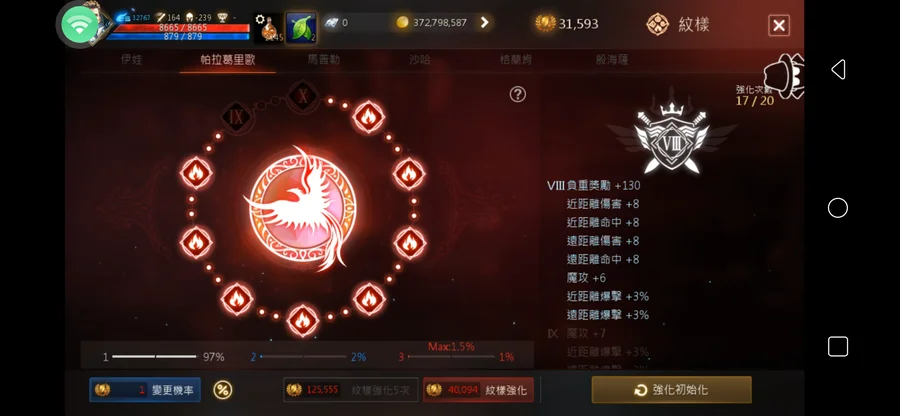Click the 97% probability bar
The width and height of the screenshot is (900, 416).
click(164, 357)
